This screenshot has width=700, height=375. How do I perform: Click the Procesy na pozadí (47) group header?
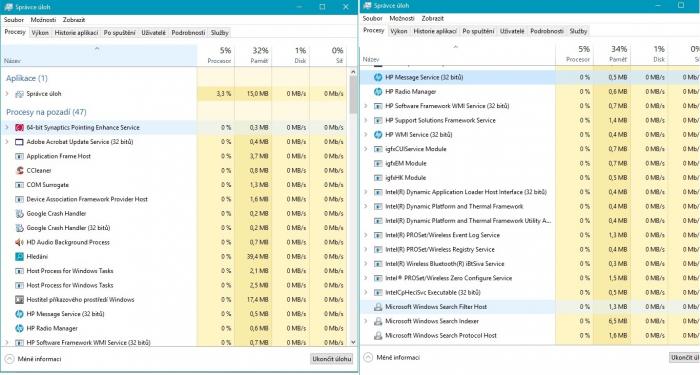[x=46, y=112]
